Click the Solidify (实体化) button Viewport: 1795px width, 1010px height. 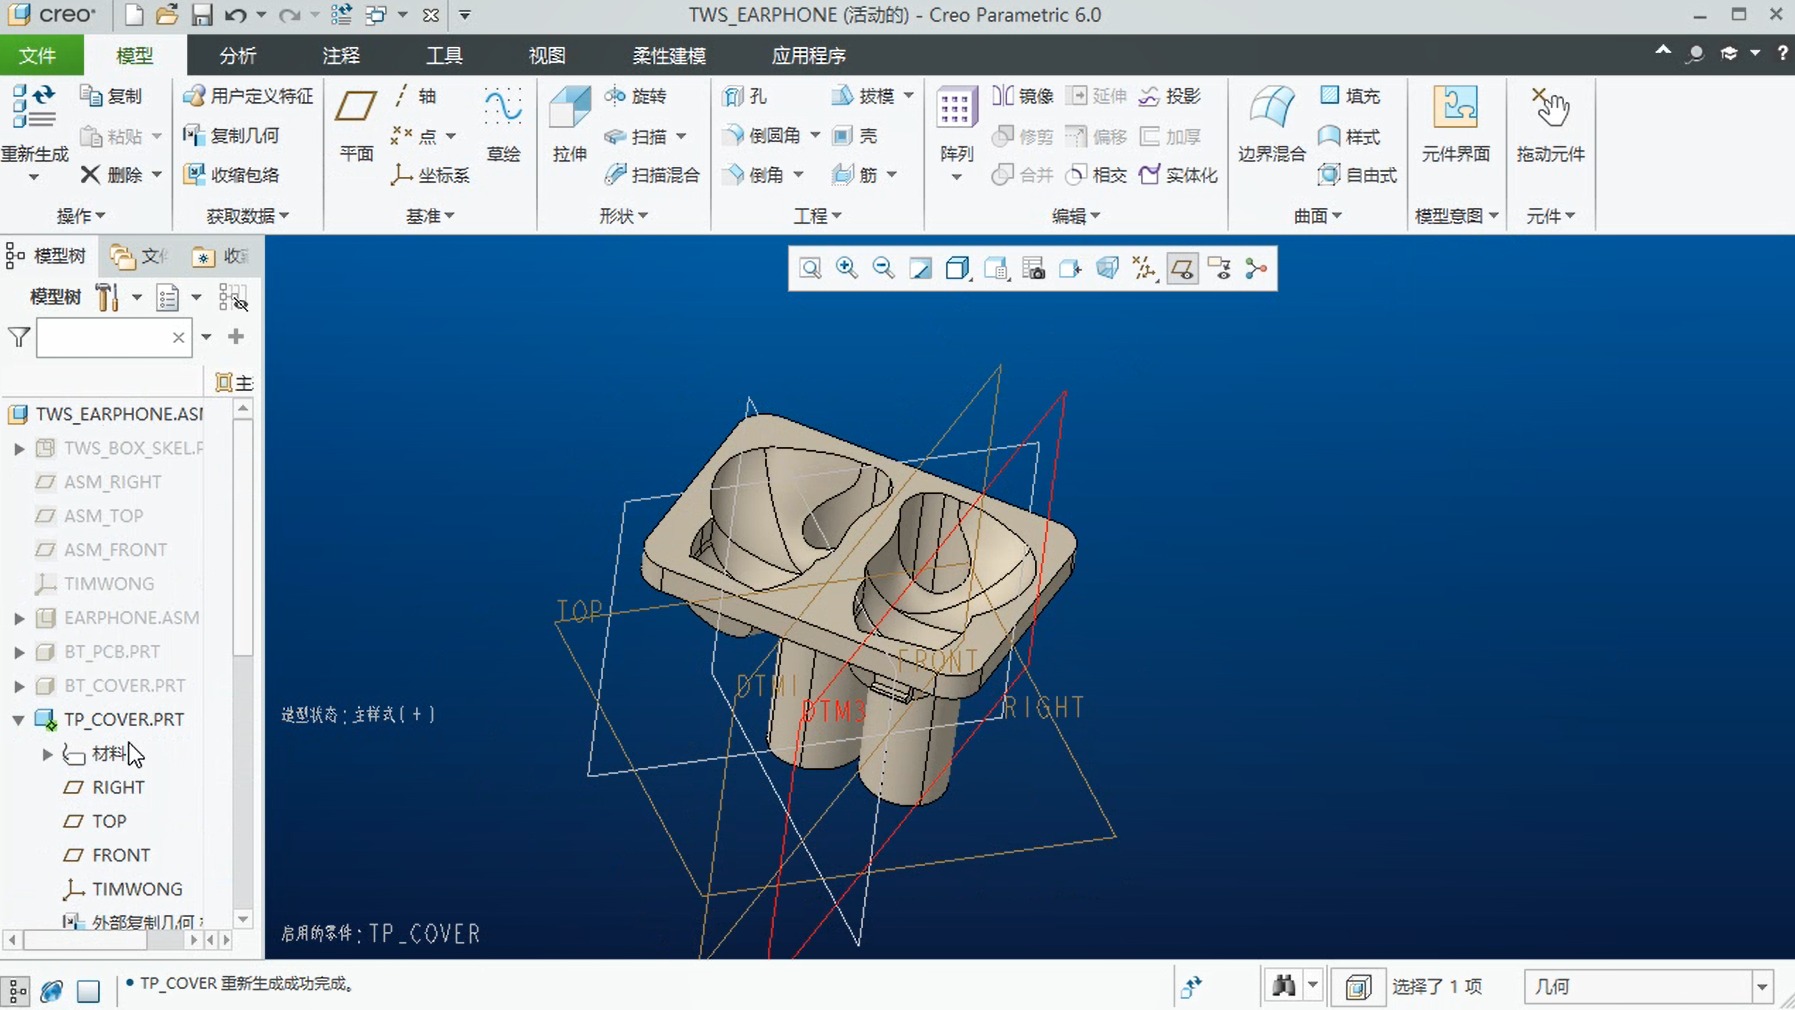[x=1179, y=175]
